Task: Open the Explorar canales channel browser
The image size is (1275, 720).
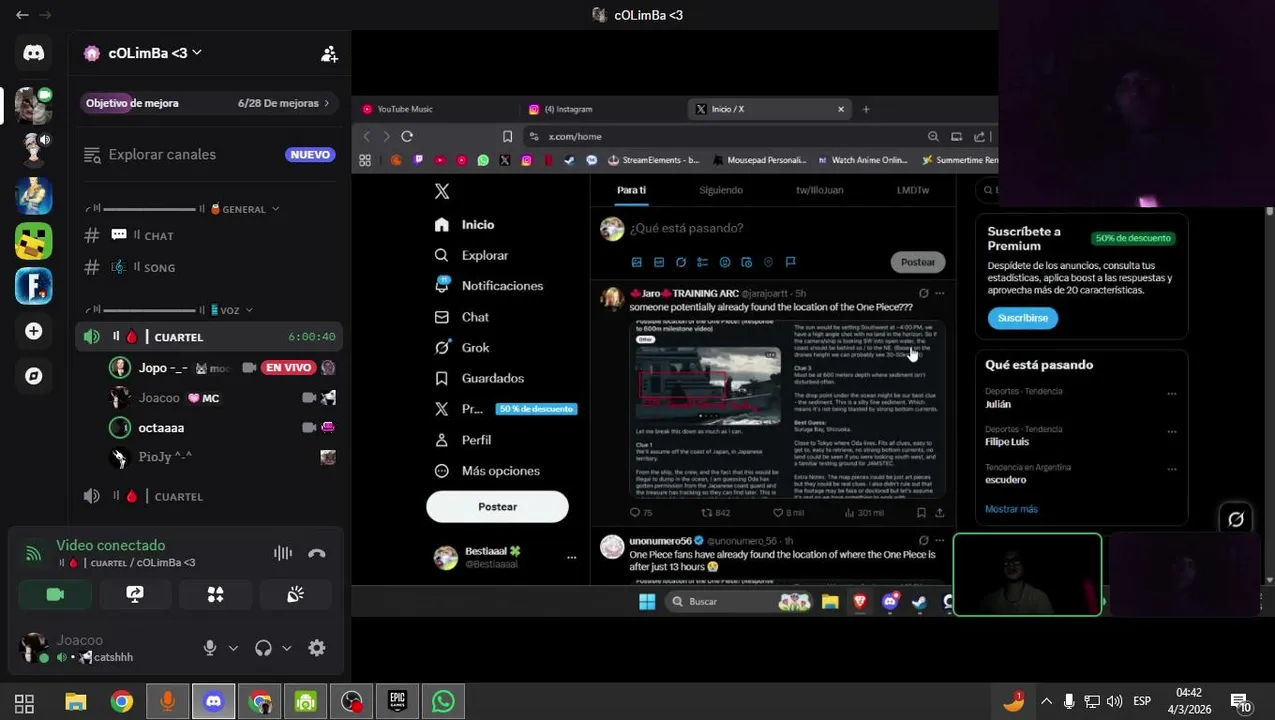Action: tap(210, 154)
